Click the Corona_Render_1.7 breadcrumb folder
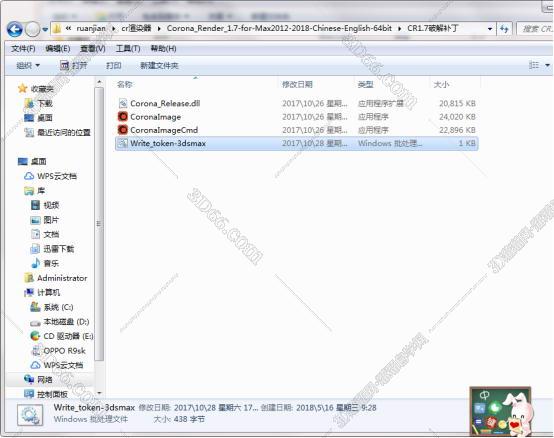The width and height of the screenshot is (554, 438). click(x=279, y=28)
